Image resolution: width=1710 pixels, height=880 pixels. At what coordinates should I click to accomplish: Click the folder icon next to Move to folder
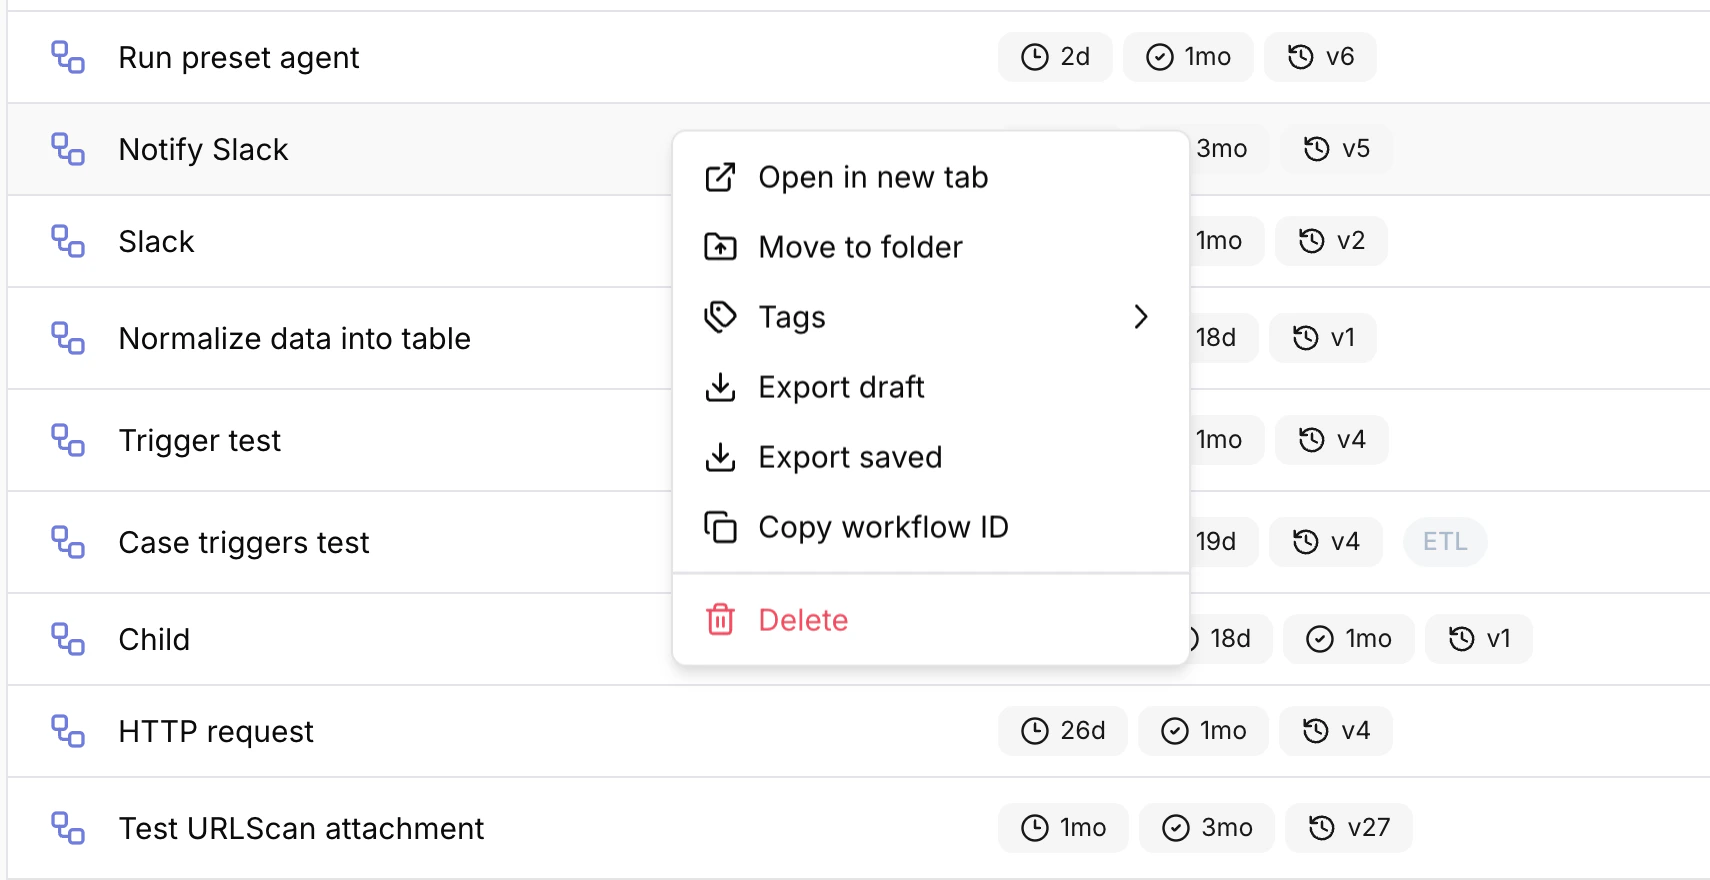pos(719,247)
